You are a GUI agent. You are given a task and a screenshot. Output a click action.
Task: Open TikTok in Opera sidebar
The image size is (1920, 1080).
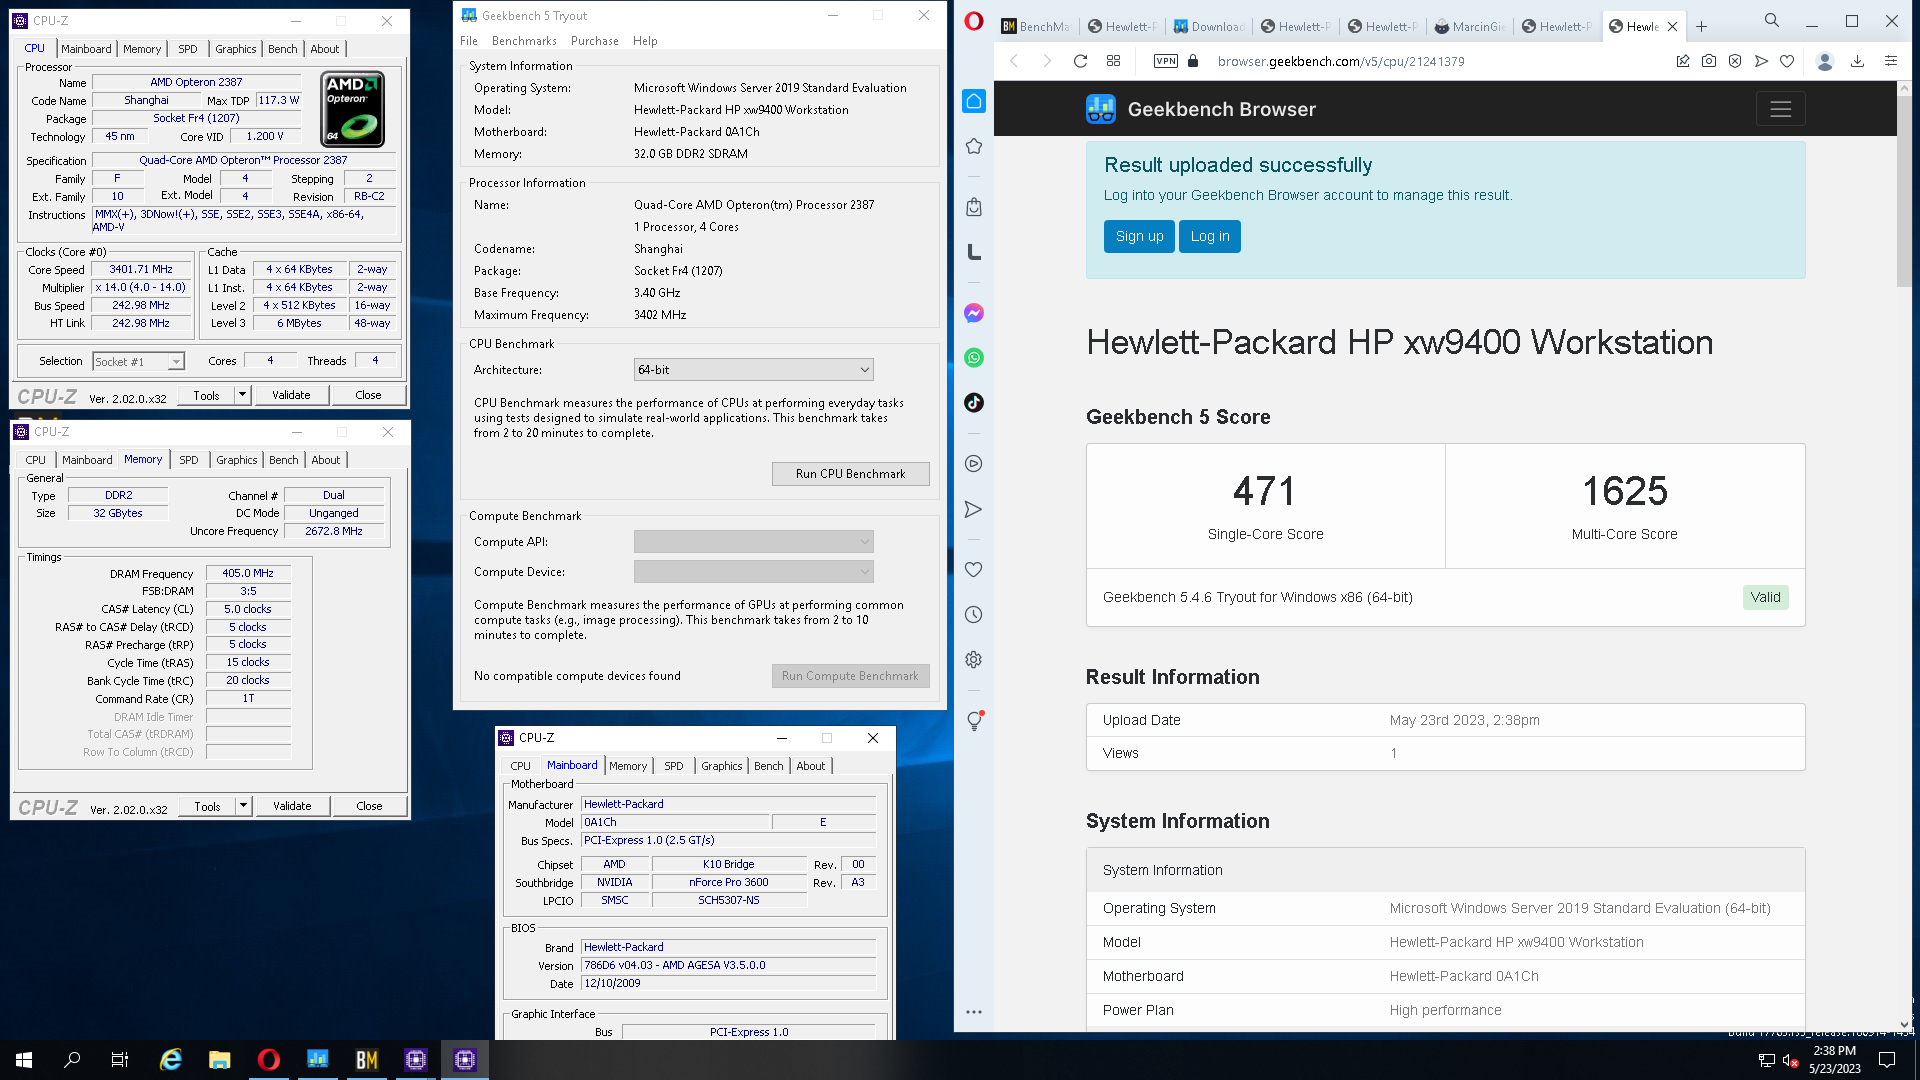pyautogui.click(x=974, y=403)
